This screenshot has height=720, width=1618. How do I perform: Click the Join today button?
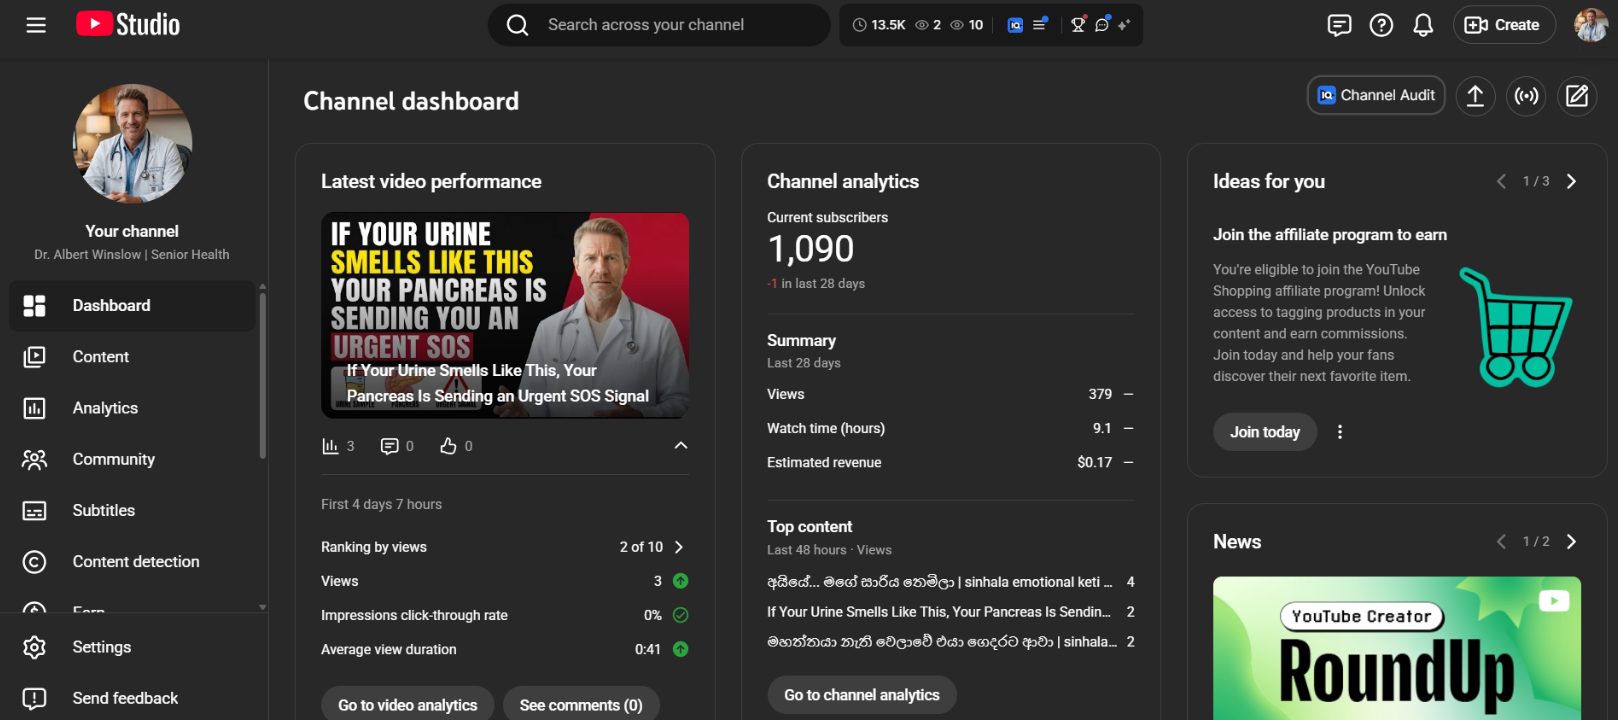click(x=1265, y=432)
